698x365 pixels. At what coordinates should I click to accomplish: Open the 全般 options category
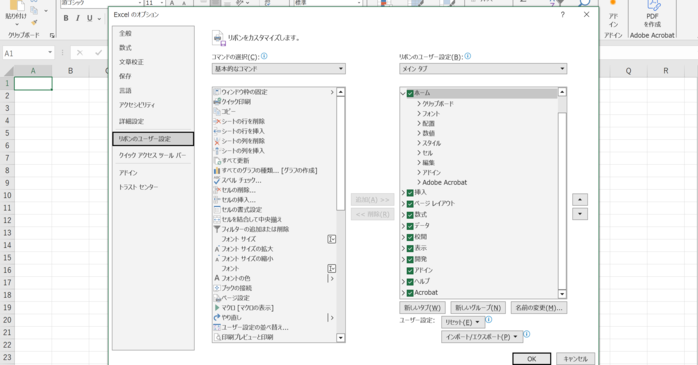pyautogui.click(x=153, y=33)
